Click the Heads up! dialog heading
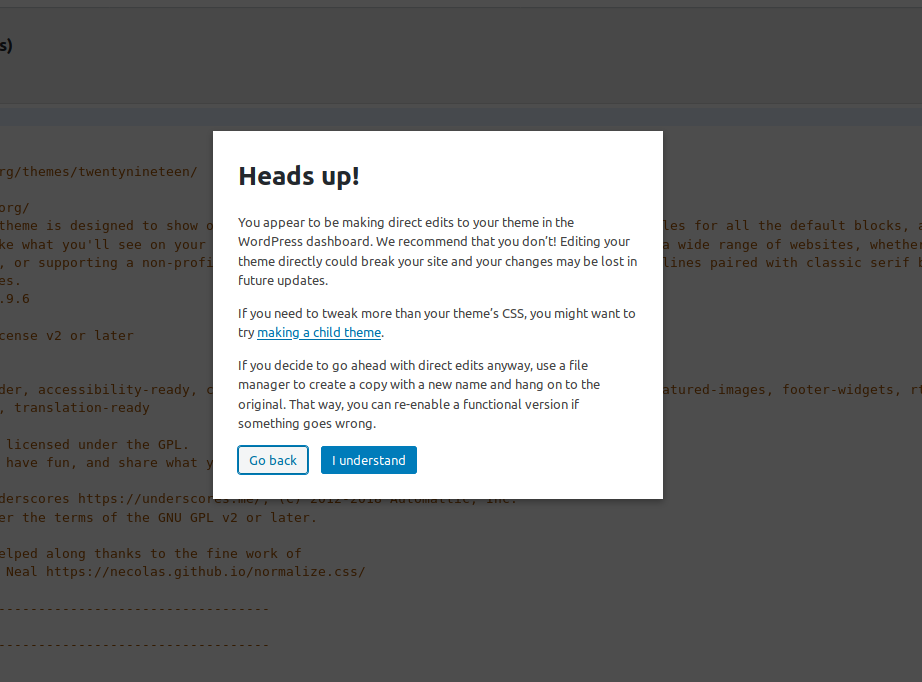The width and height of the screenshot is (922, 682). click(299, 176)
